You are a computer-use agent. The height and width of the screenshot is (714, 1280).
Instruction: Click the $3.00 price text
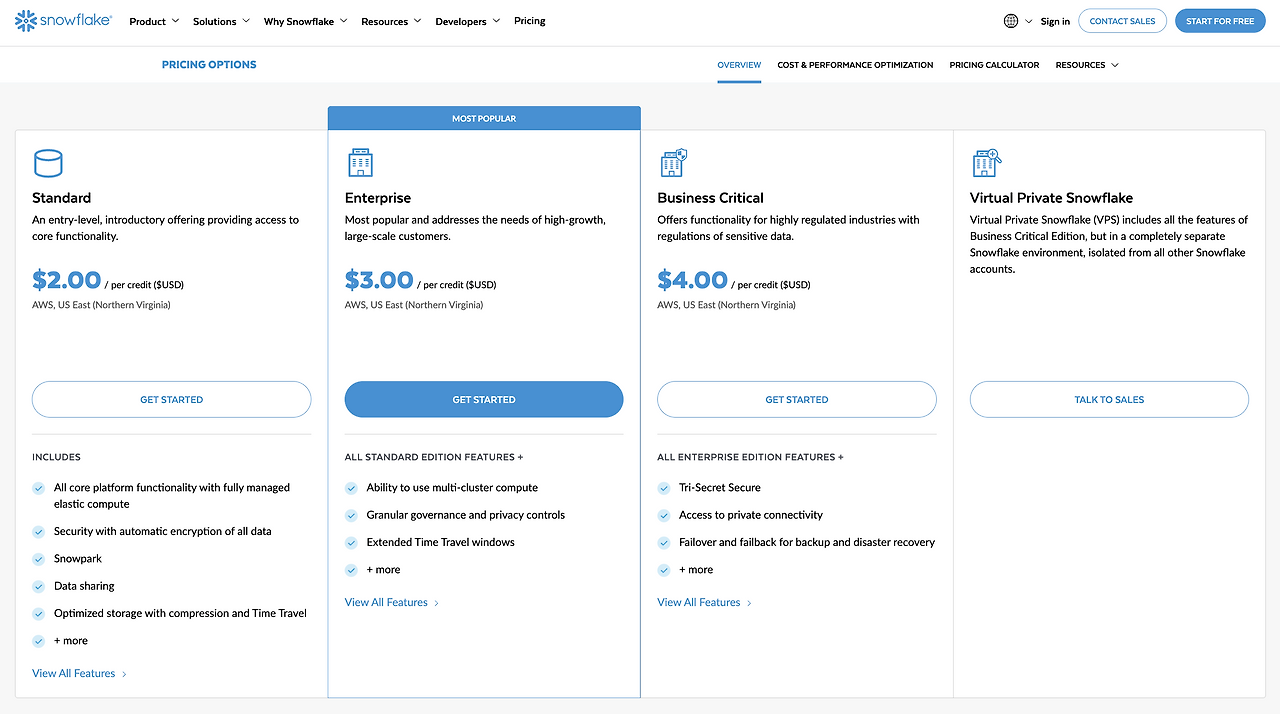379,280
